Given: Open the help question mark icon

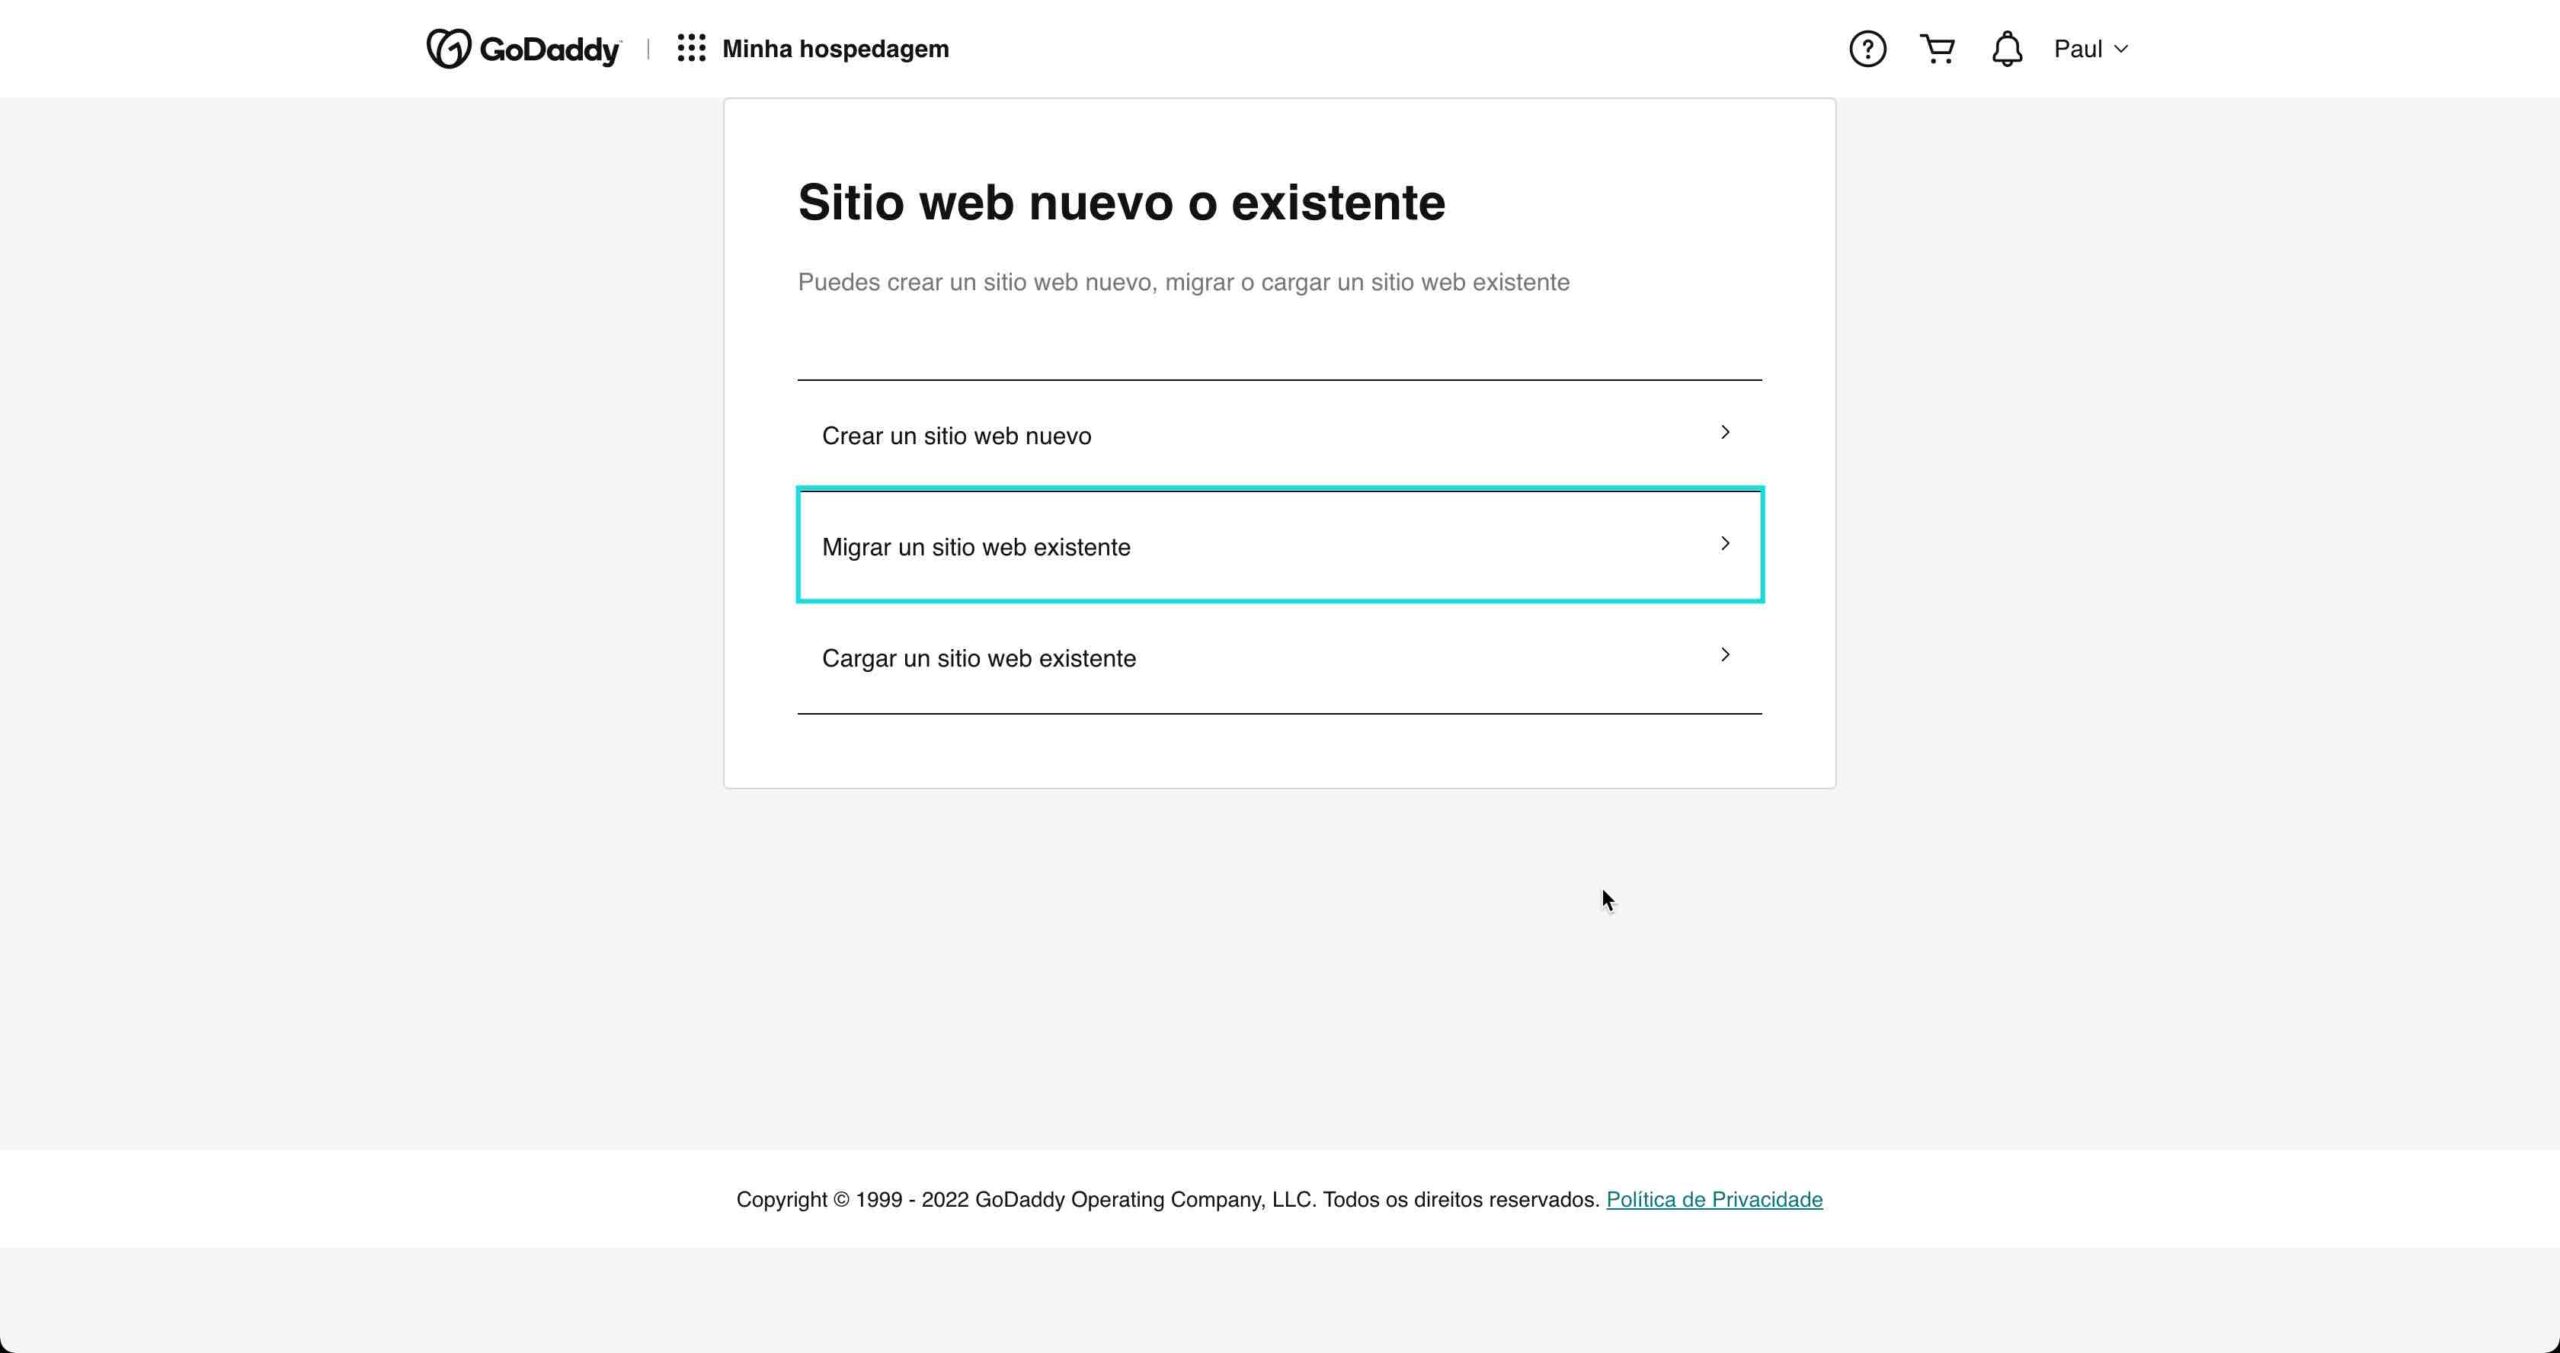Looking at the screenshot, I should (x=1867, y=48).
